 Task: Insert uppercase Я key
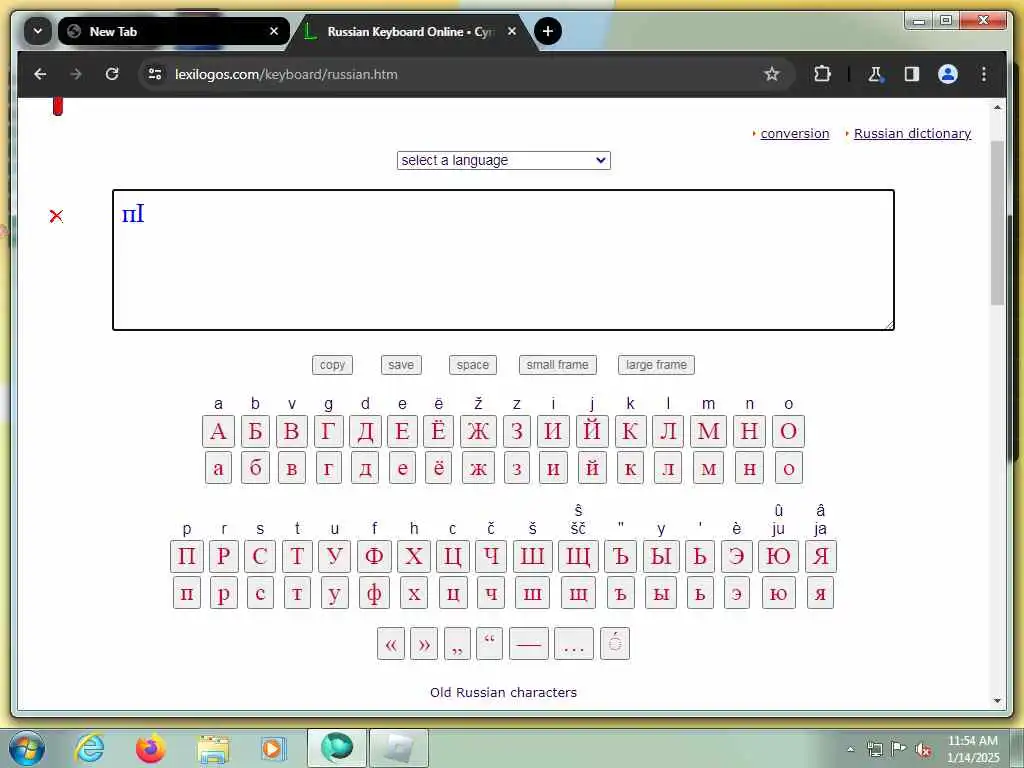click(821, 556)
